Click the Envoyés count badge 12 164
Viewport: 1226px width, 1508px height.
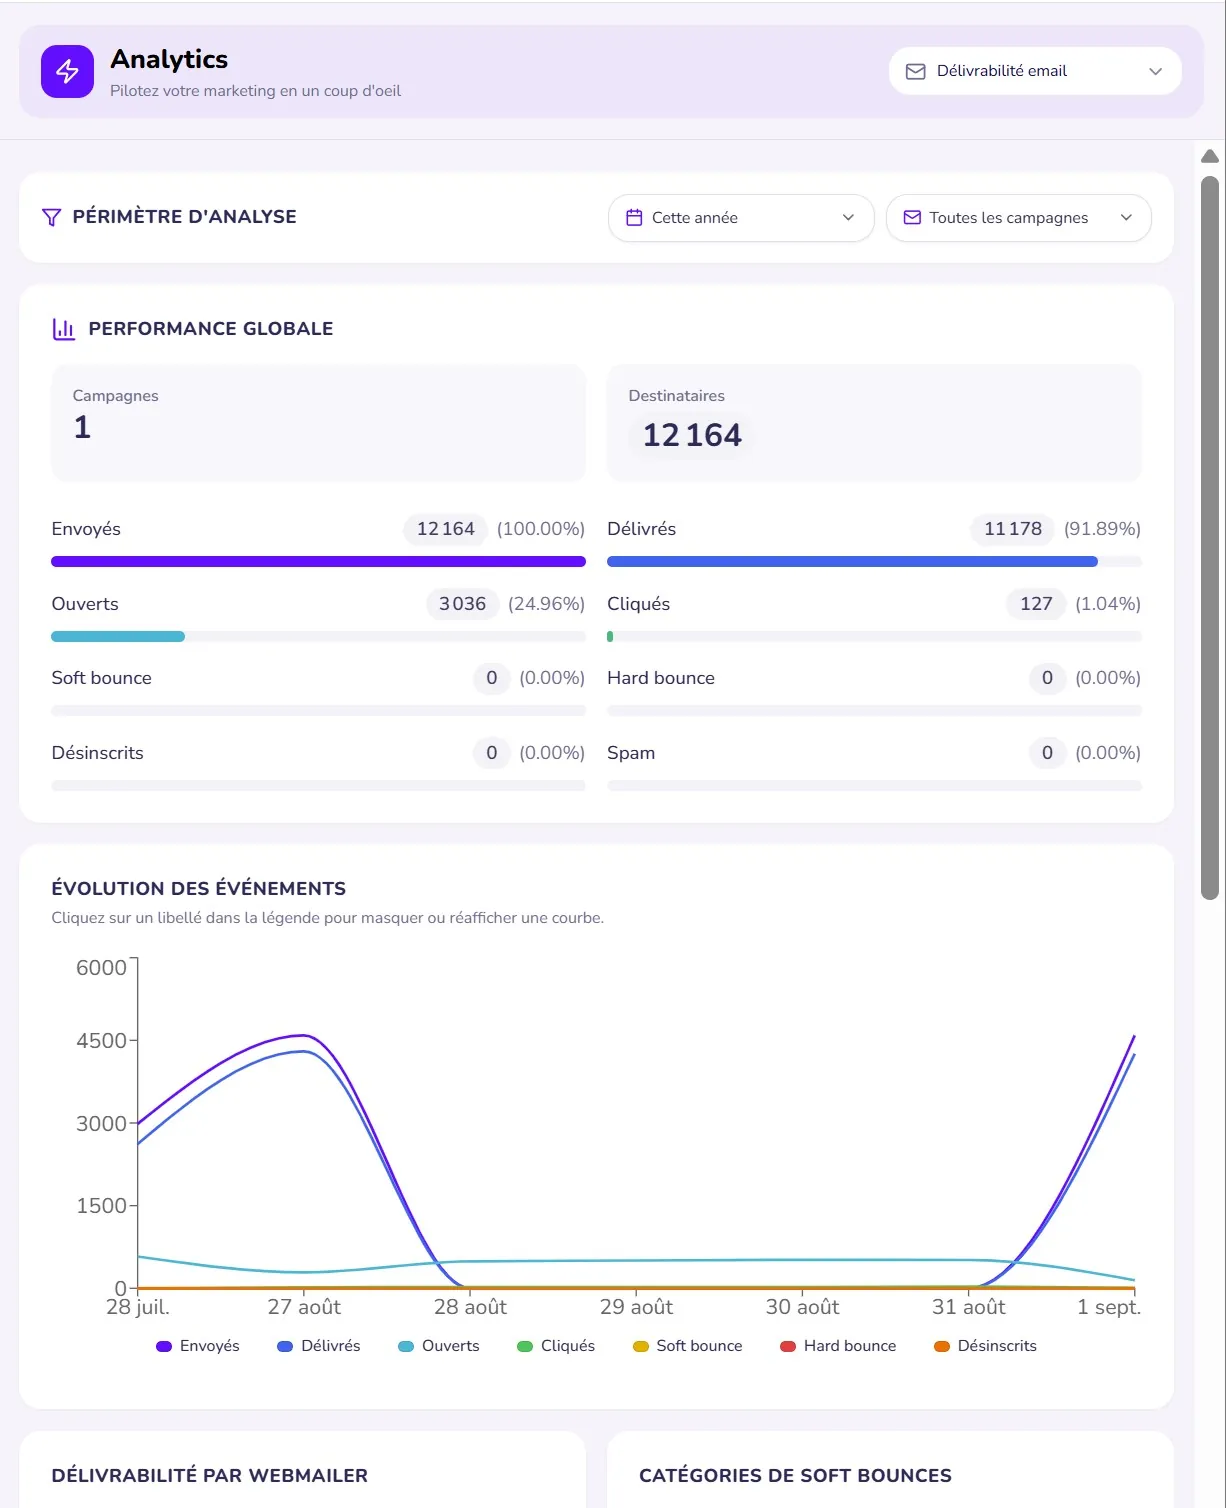[x=446, y=529]
